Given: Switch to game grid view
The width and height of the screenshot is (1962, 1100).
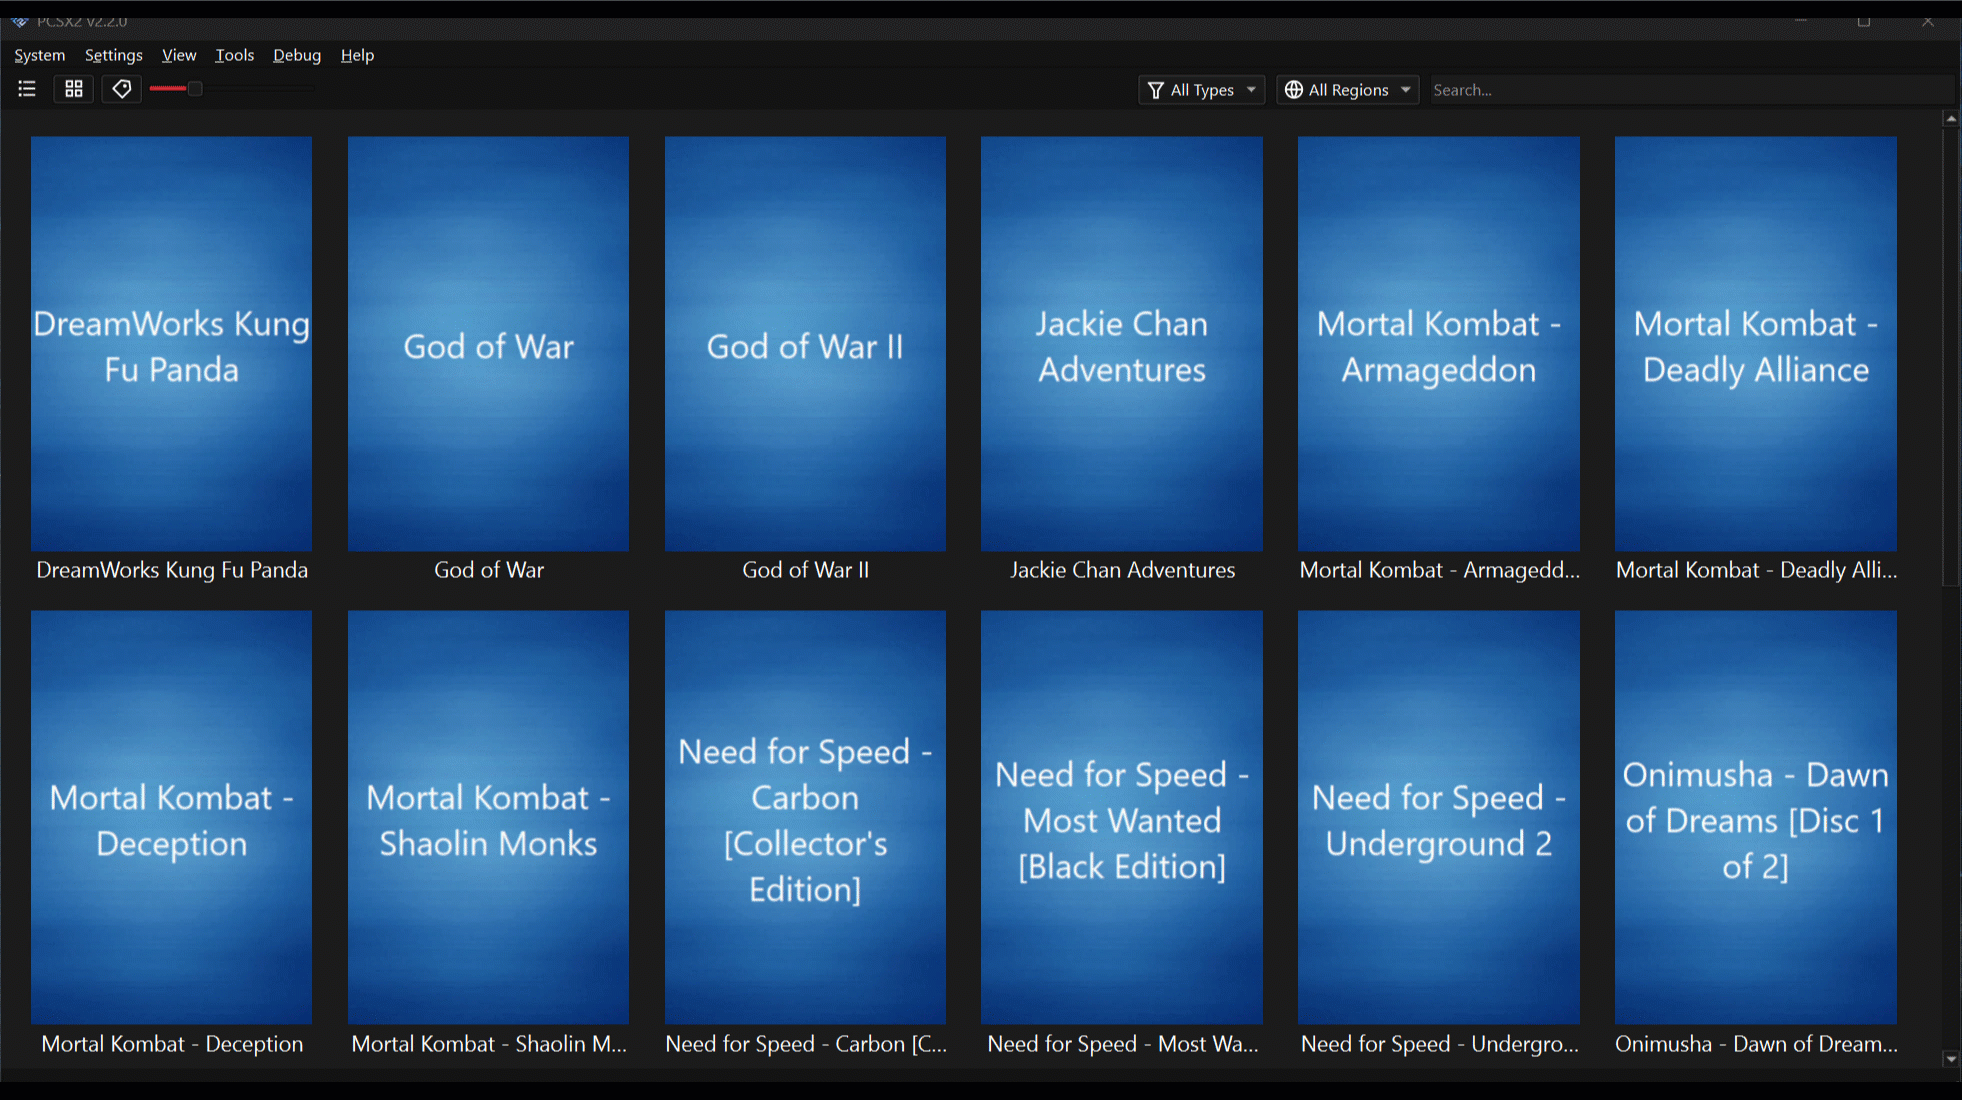Looking at the screenshot, I should click(x=74, y=89).
